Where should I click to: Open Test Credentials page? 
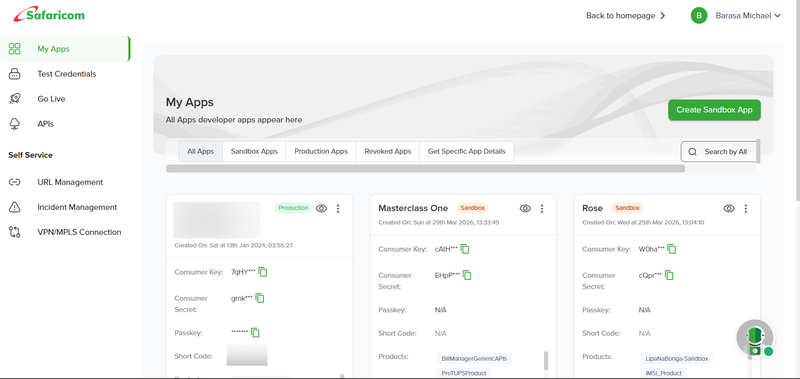(x=66, y=74)
